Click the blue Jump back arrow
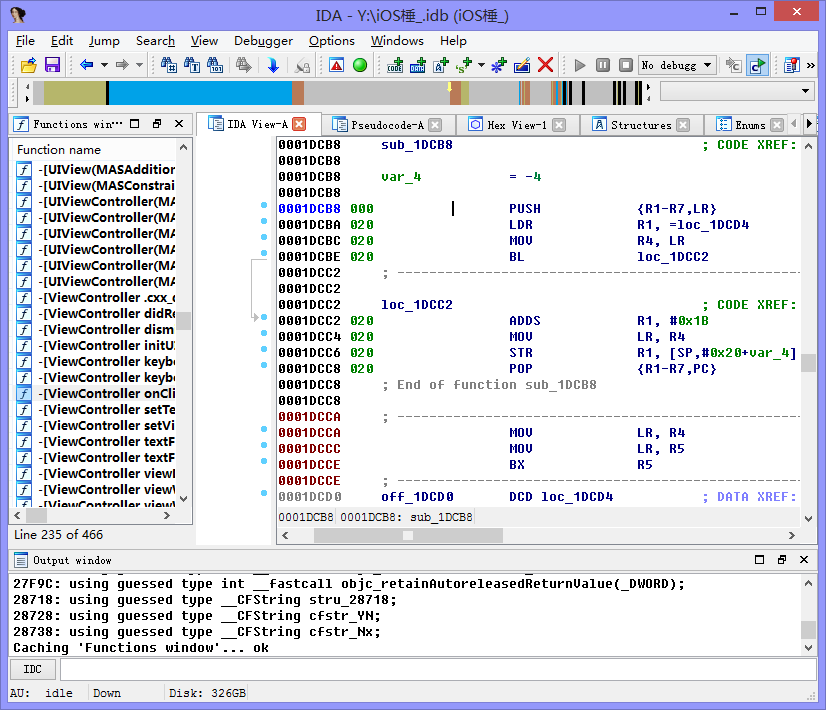The height and width of the screenshot is (710, 826). coord(87,65)
